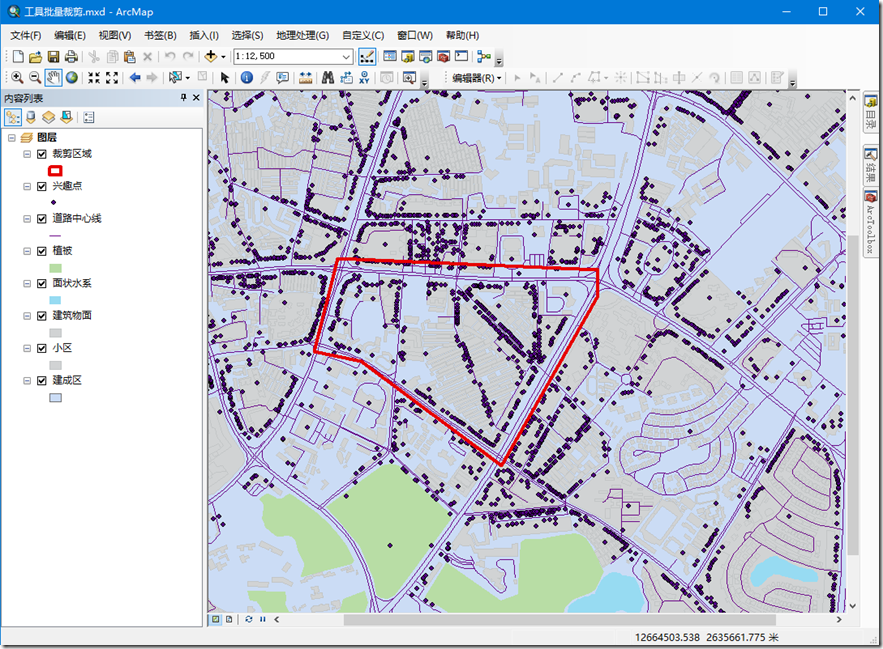Open the Catalog window icon

pos(408,56)
